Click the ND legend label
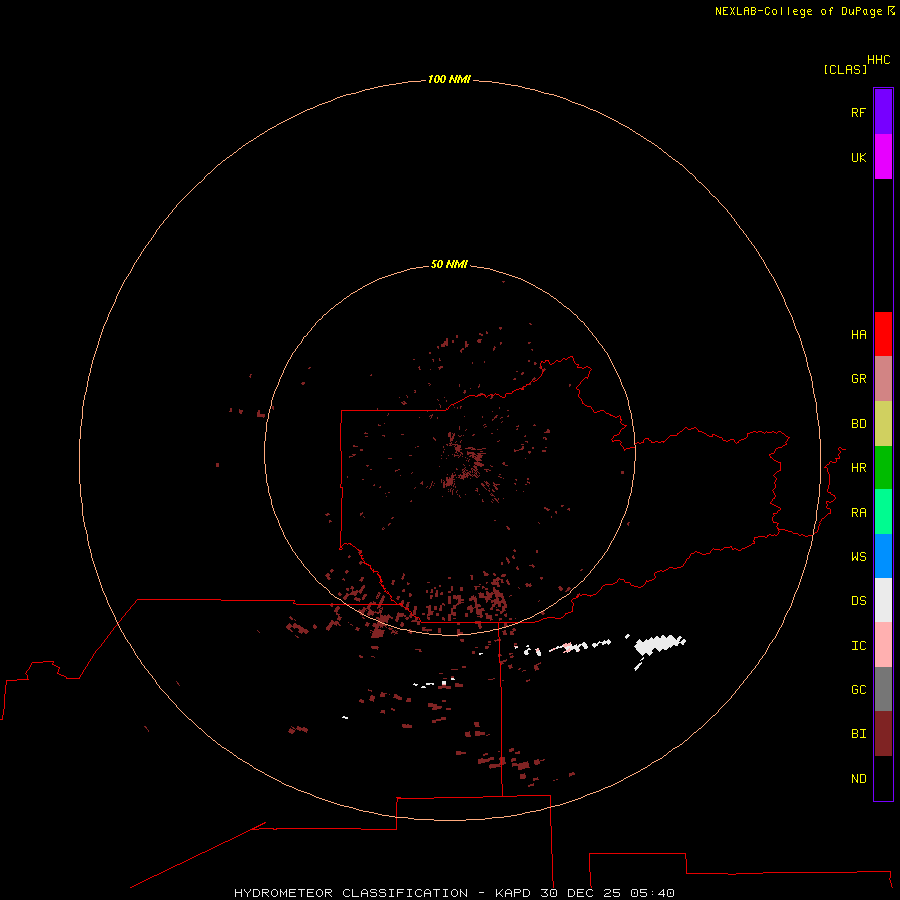900x900 pixels. tap(858, 779)
